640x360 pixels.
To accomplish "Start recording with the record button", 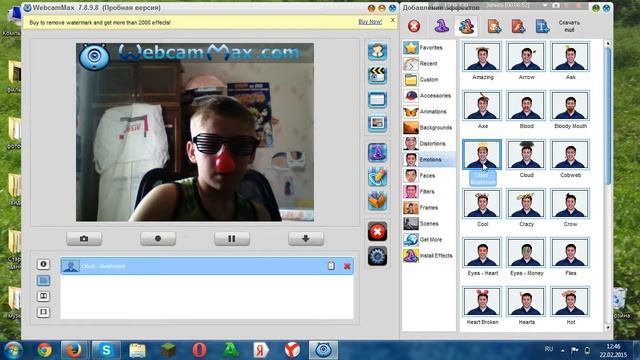I will pyautogui.click(x=158, y=238).
